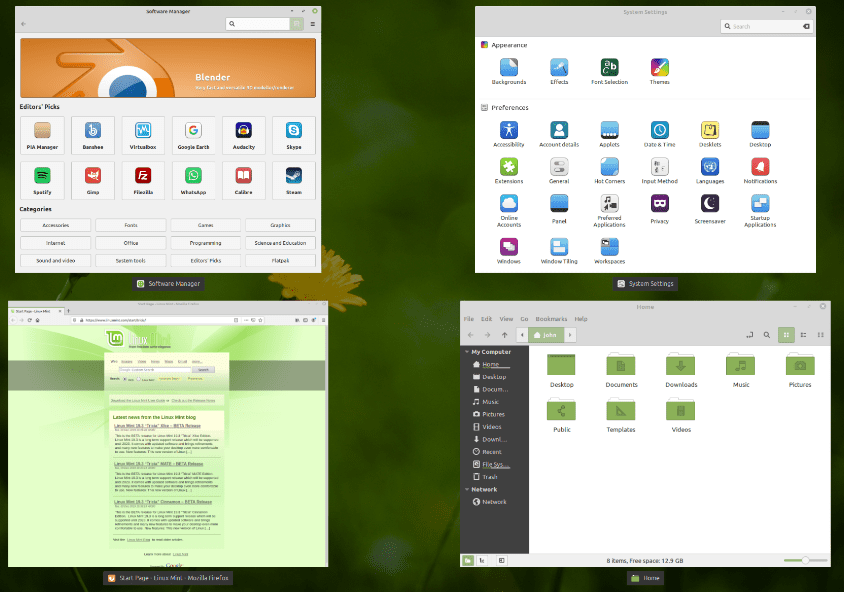Screen dimensions: 844x592
Task: Open the Programming category button
Action: [x=206, y=243]
